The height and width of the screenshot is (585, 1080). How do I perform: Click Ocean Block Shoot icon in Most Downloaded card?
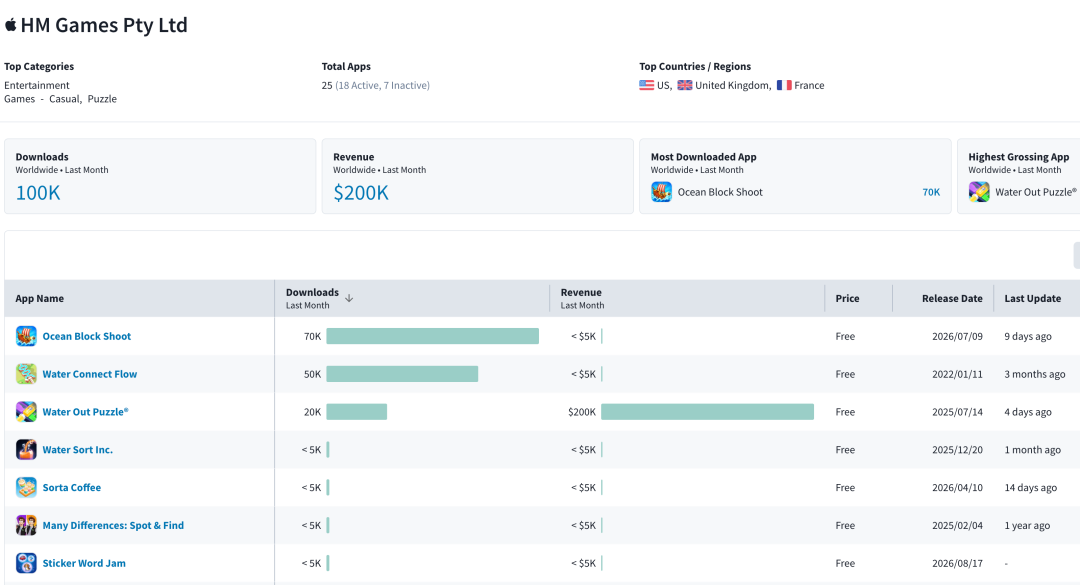click(x=661, y=192)
